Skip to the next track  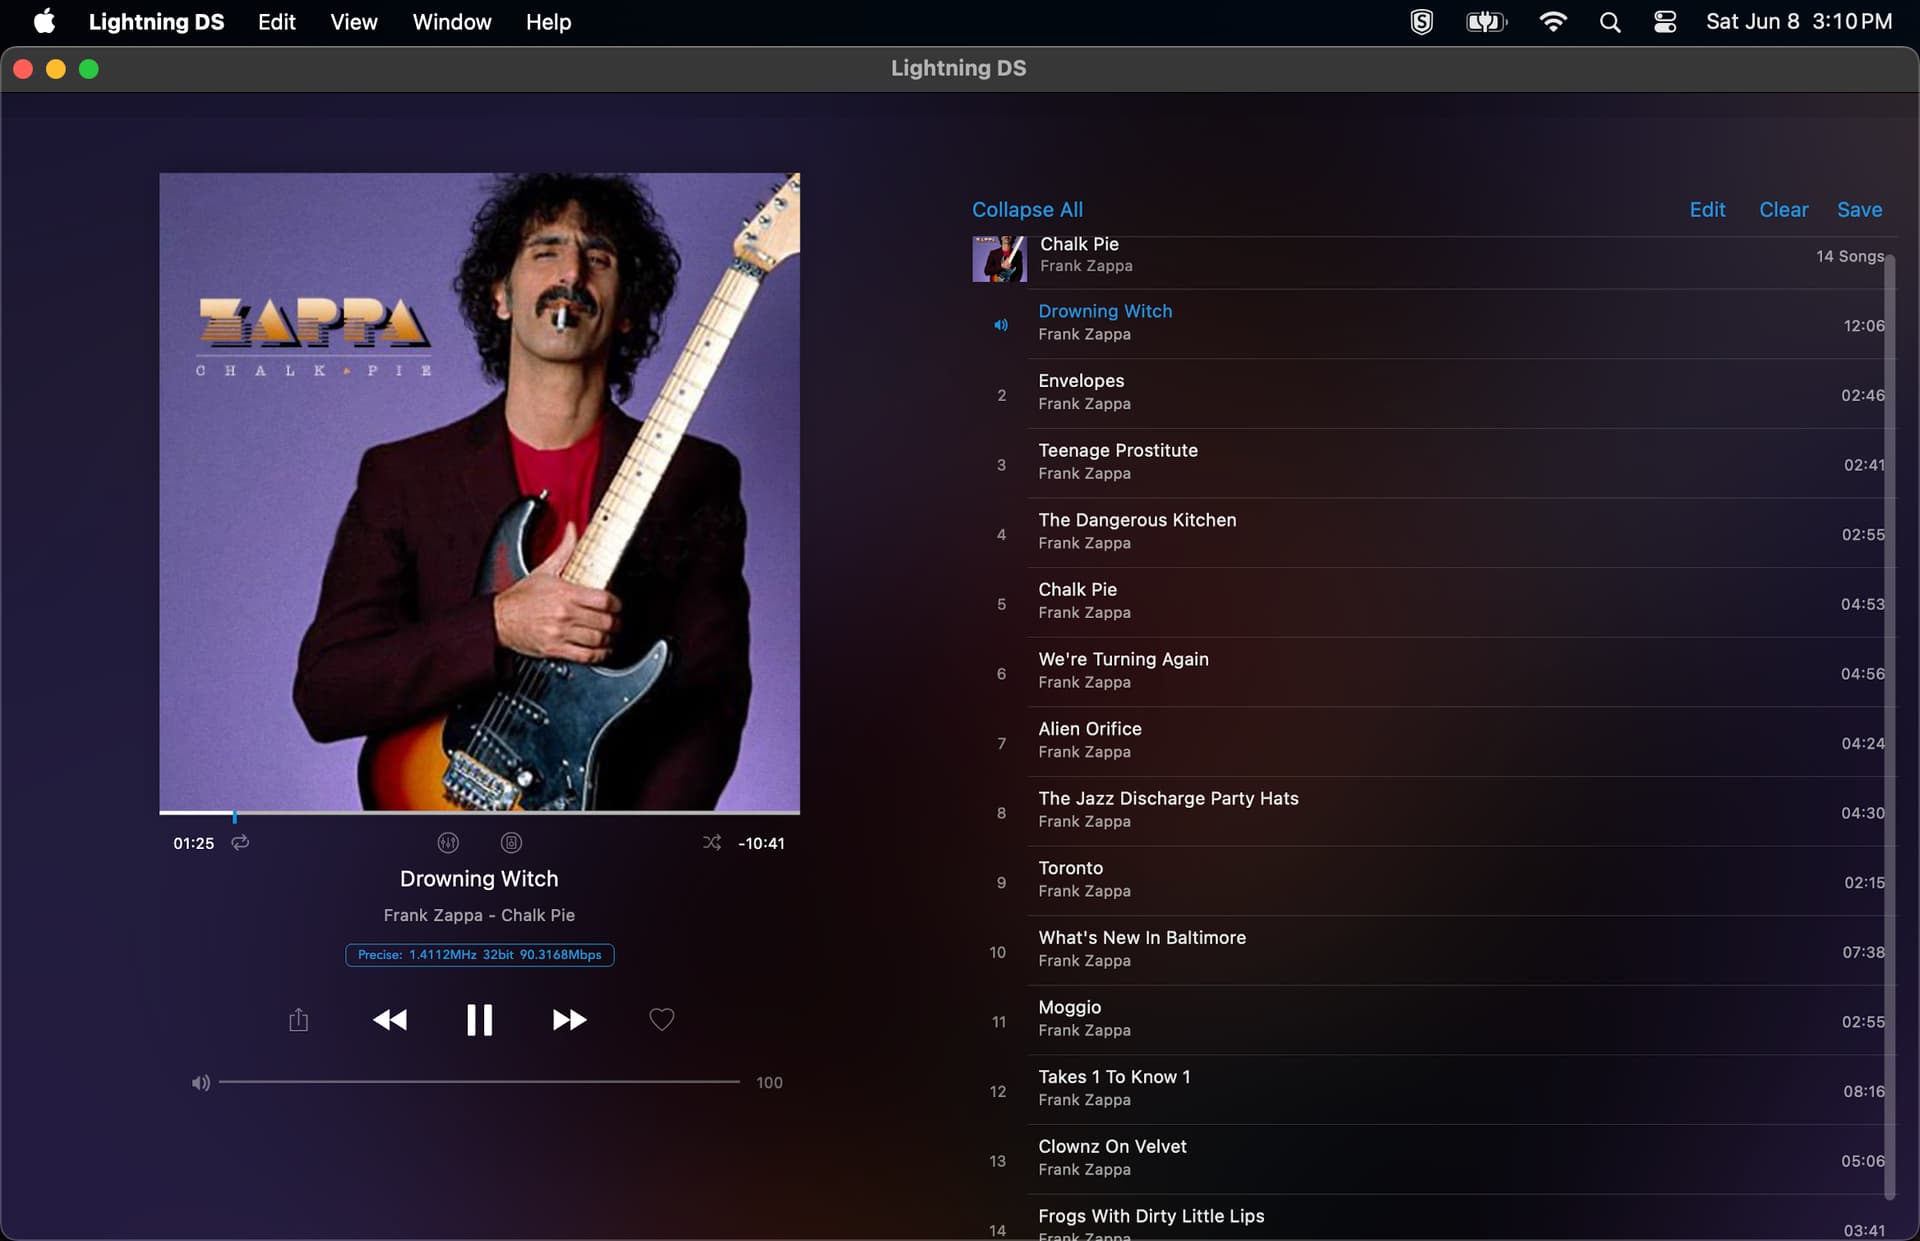(569, 1020)
